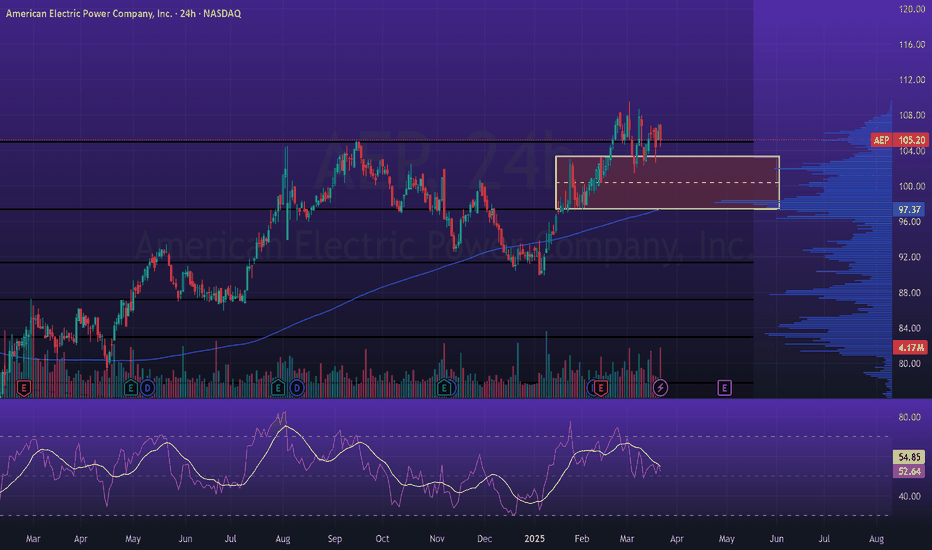Click the Dec label on the time axis

pos(484,539)
